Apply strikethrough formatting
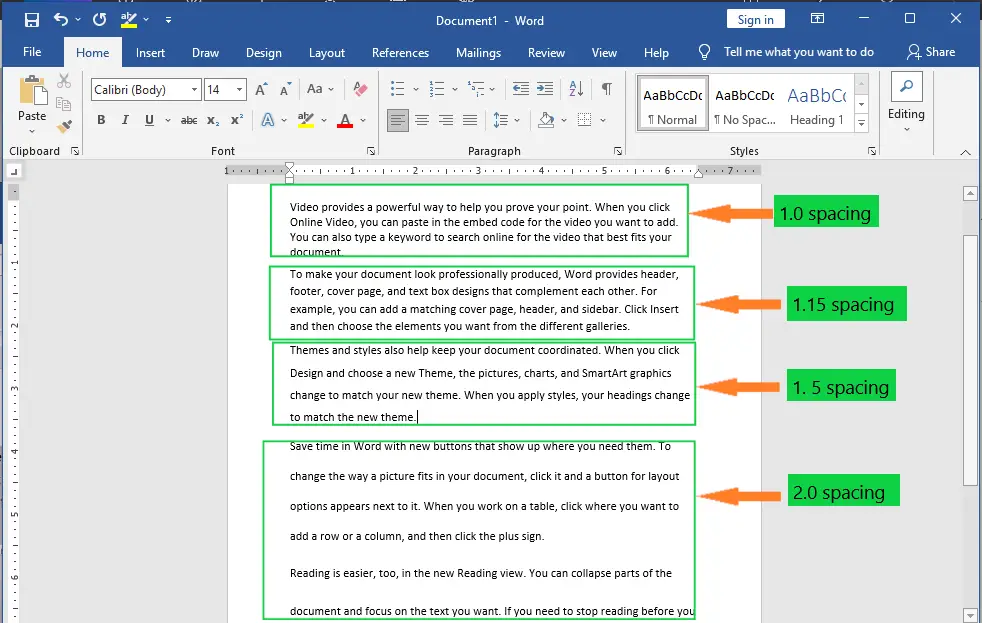 188,120
